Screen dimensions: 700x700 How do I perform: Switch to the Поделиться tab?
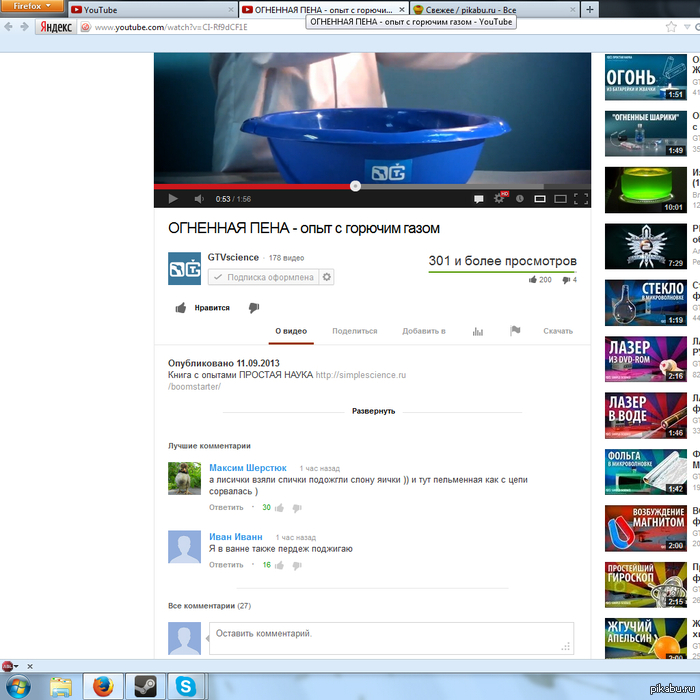point(354,331)
